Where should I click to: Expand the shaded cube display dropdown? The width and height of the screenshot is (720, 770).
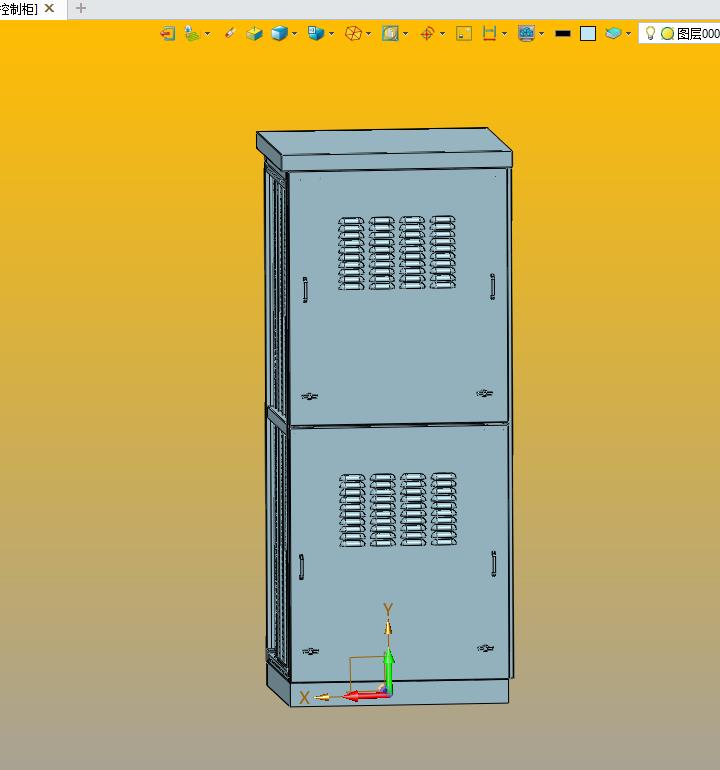295,34
